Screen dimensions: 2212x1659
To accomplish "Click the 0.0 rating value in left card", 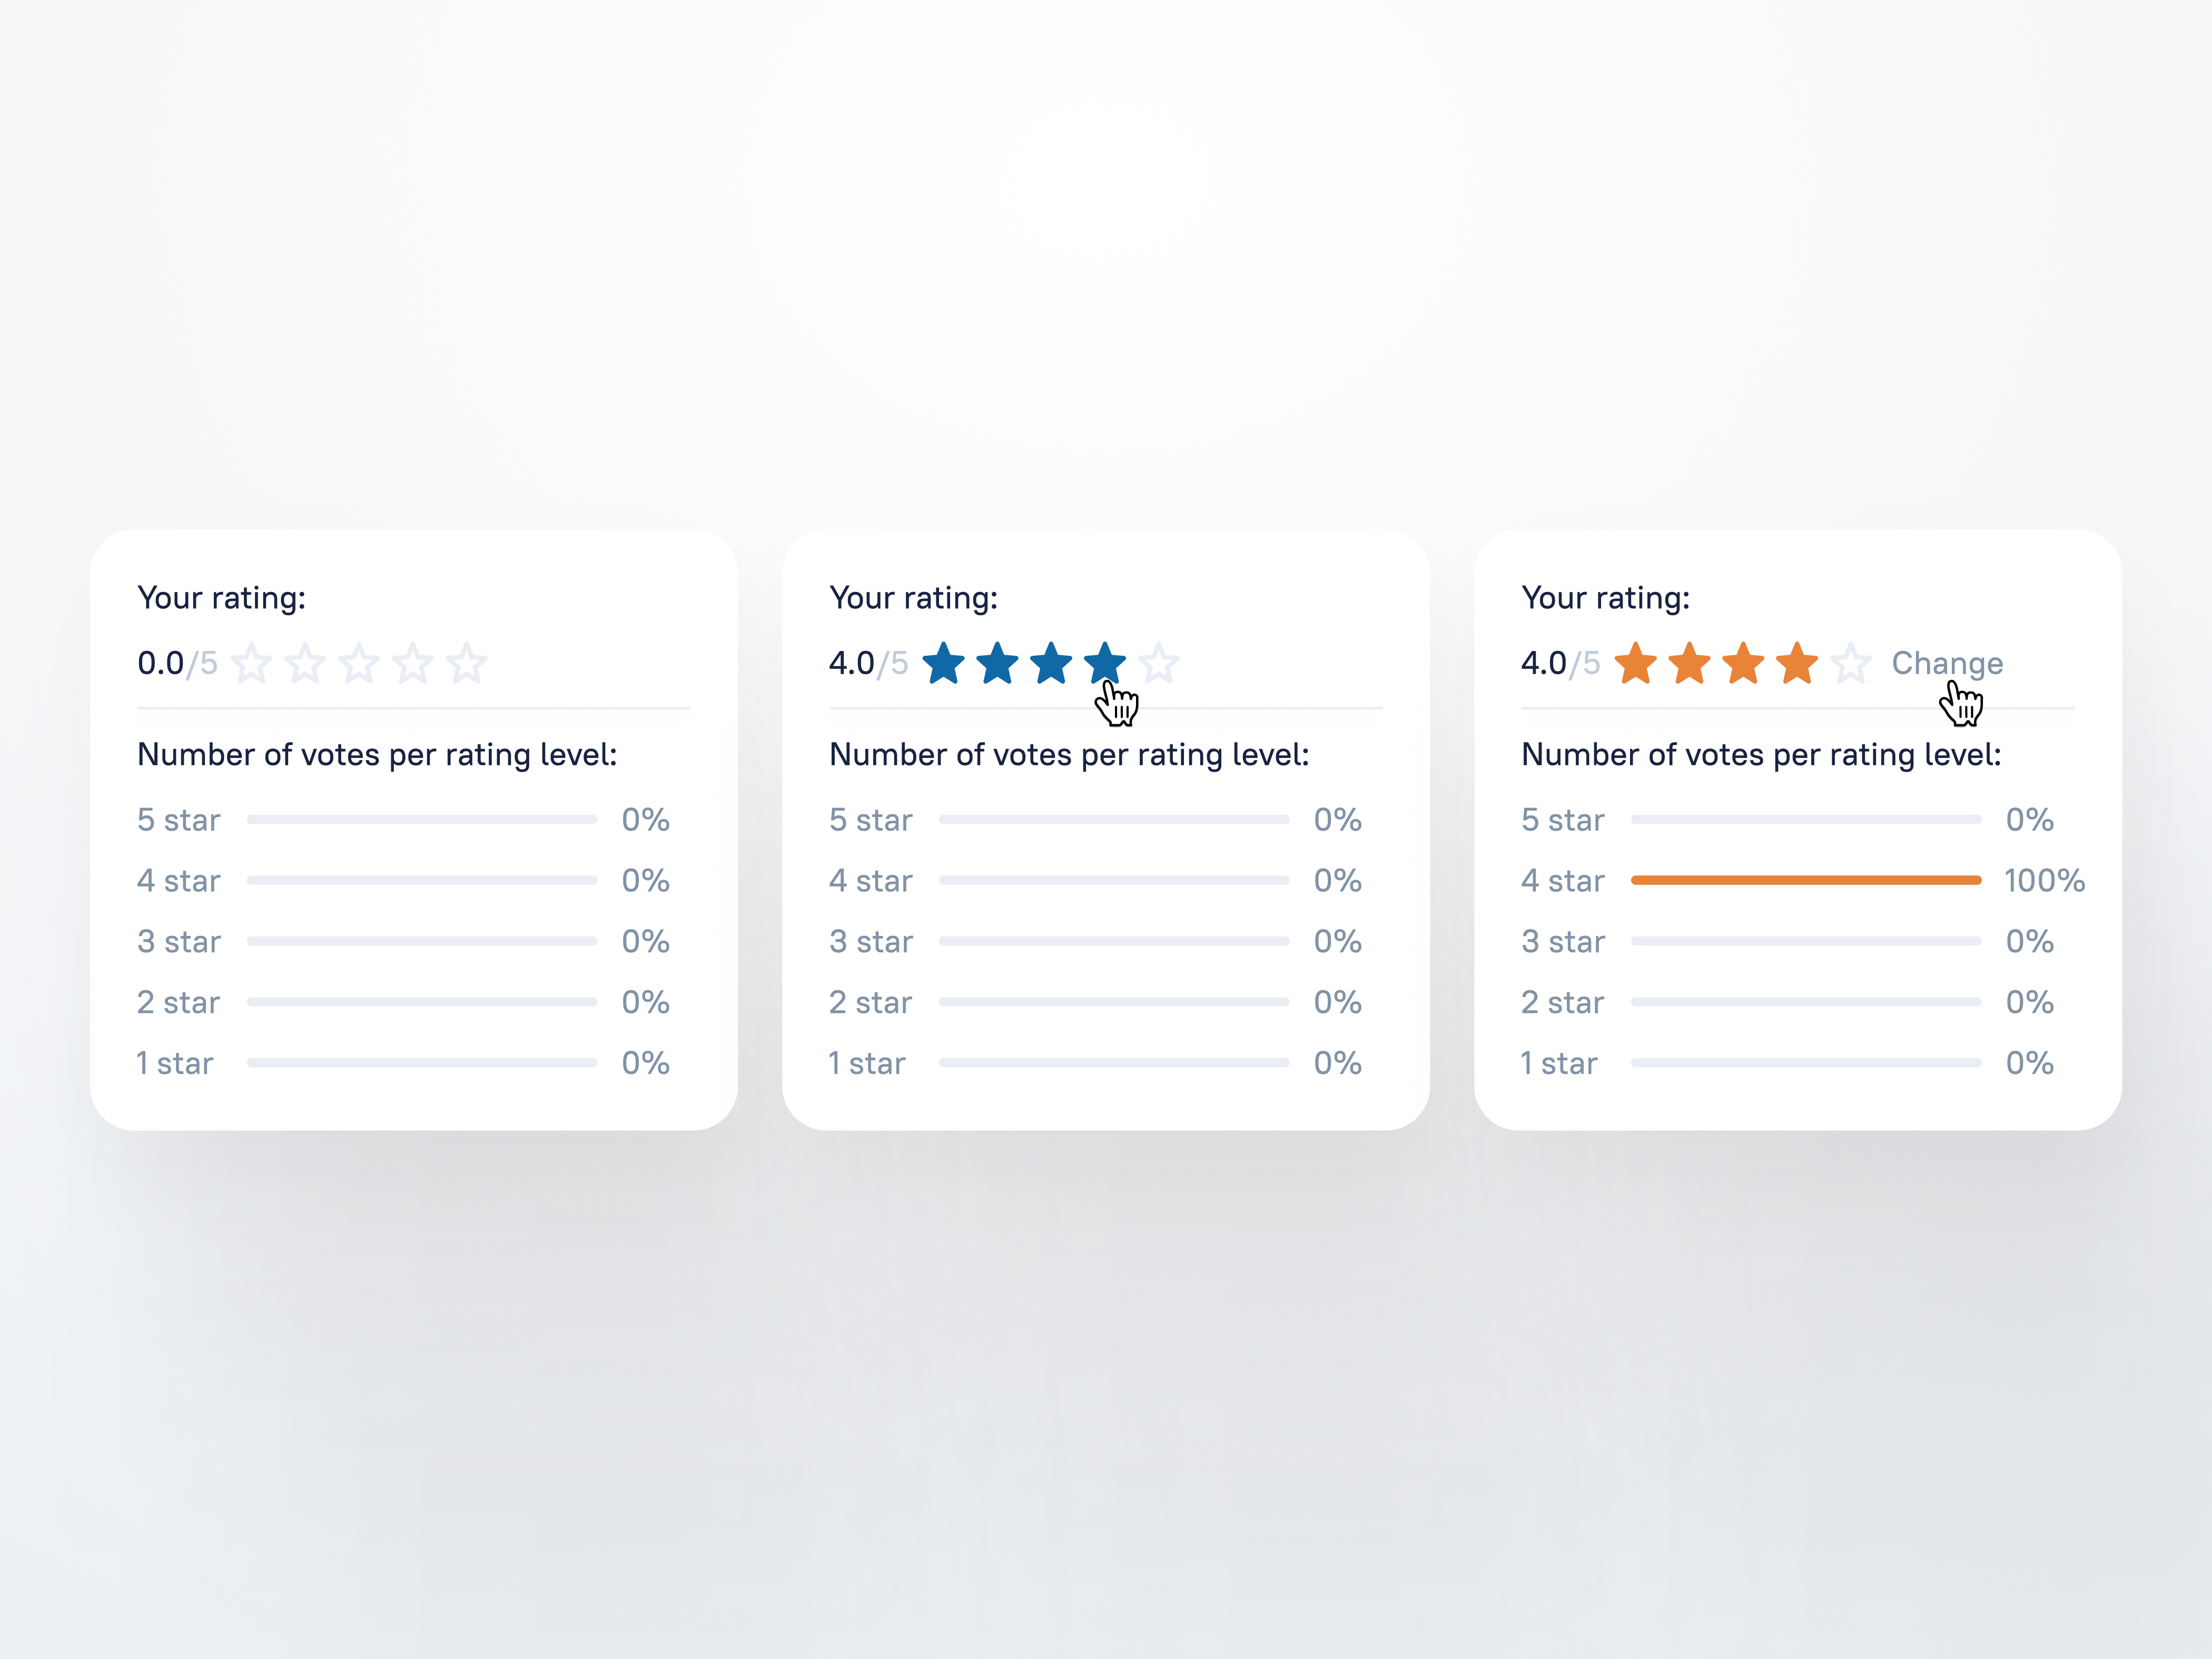I will [x=161, y=663].
